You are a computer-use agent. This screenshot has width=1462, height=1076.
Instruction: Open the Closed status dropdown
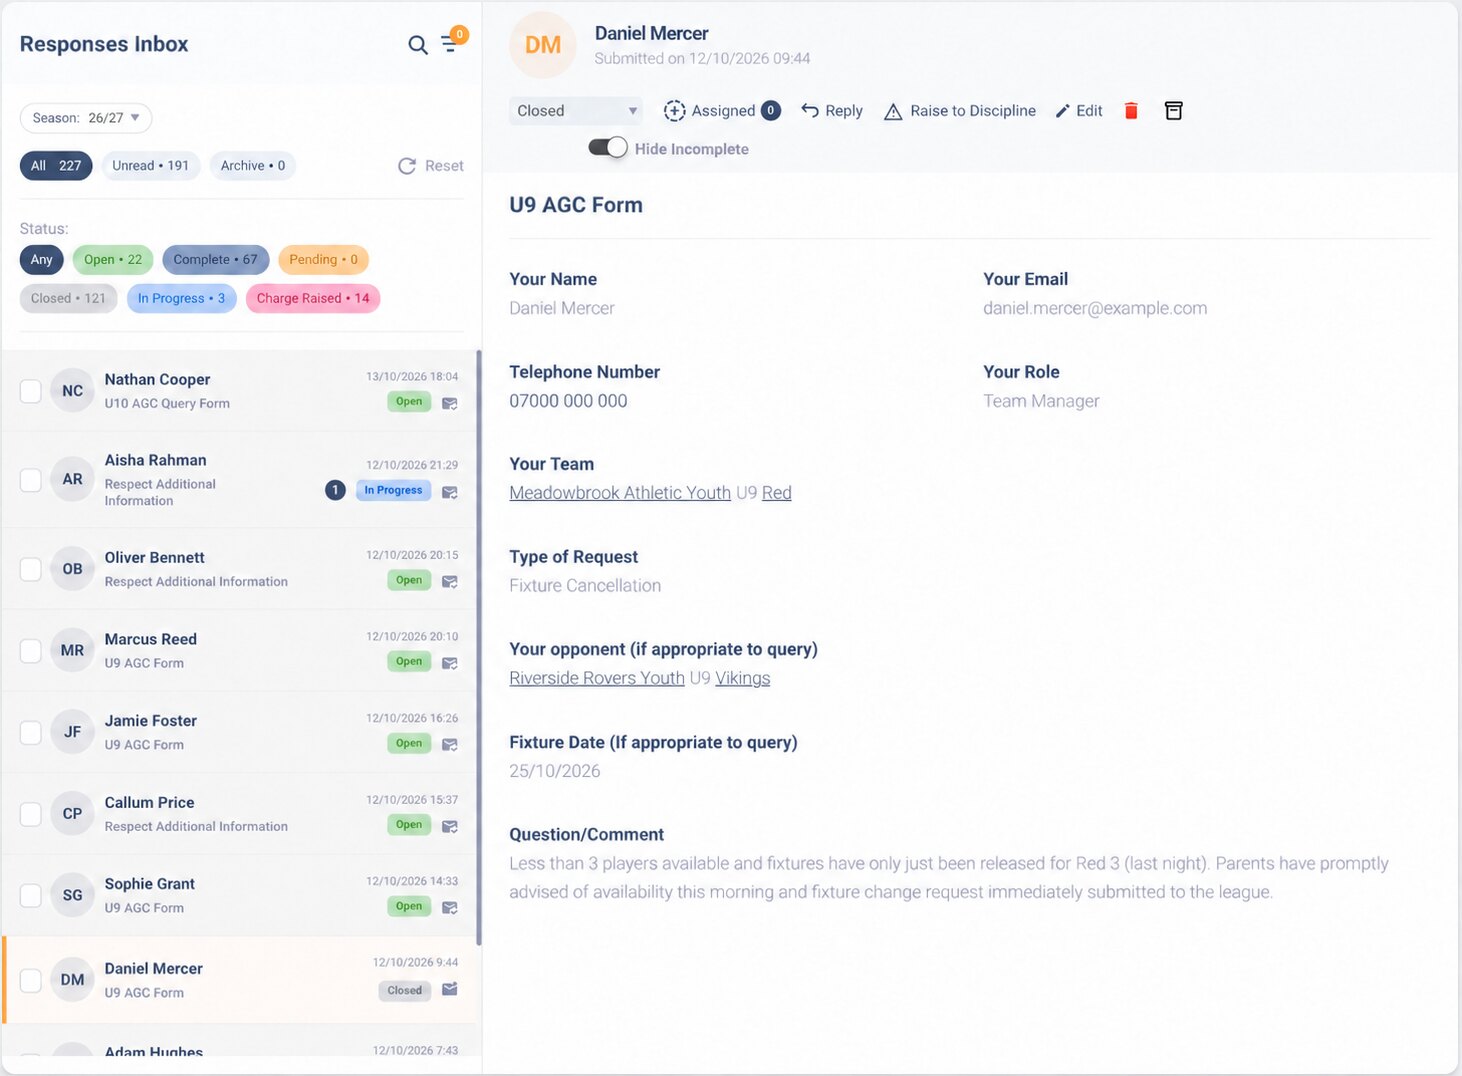[576, 111]
